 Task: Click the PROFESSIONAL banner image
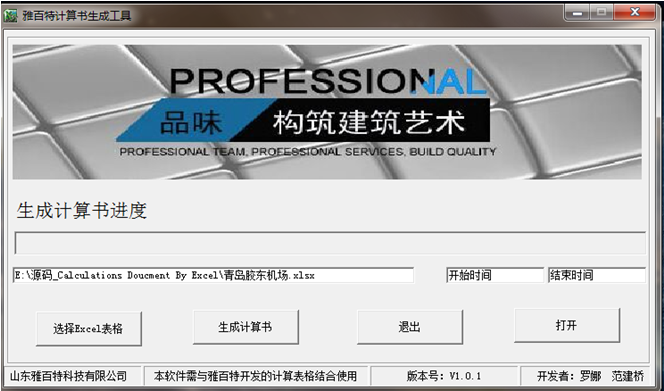coord(327,112)
